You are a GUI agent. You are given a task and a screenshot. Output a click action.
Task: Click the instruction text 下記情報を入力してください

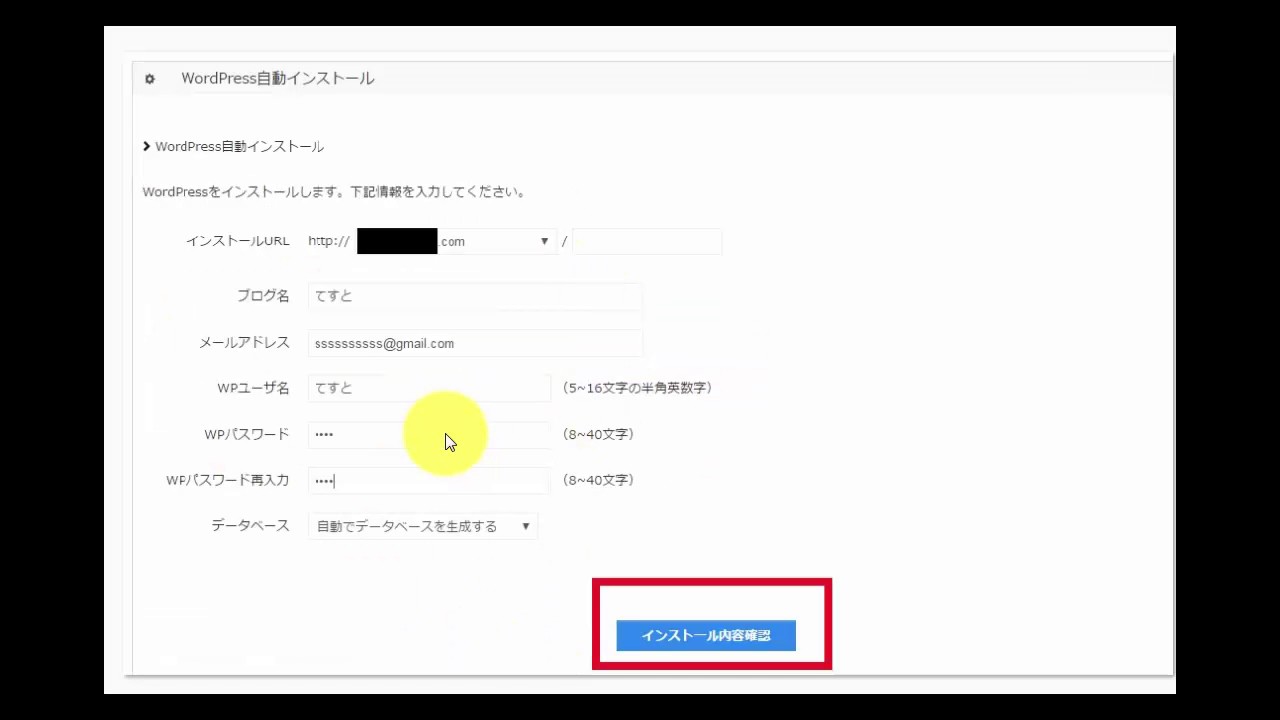pos(438,192)
